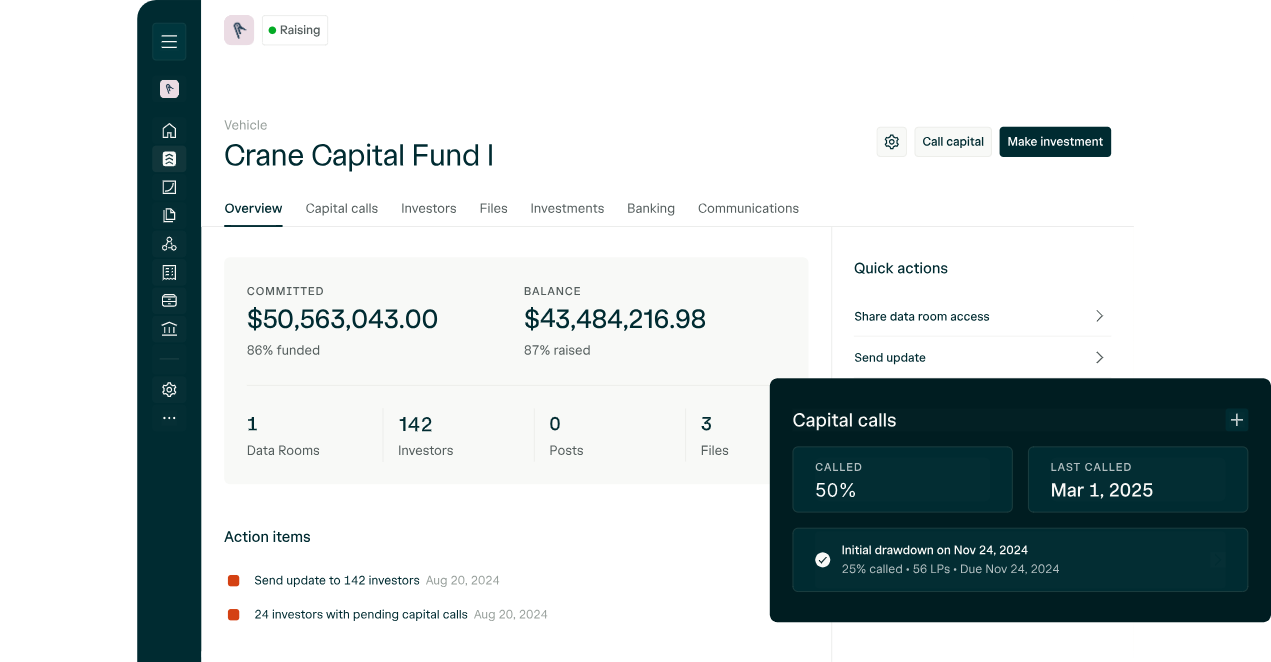
Task: Add a capital call with plus icon
Action: click(1237, 420)
